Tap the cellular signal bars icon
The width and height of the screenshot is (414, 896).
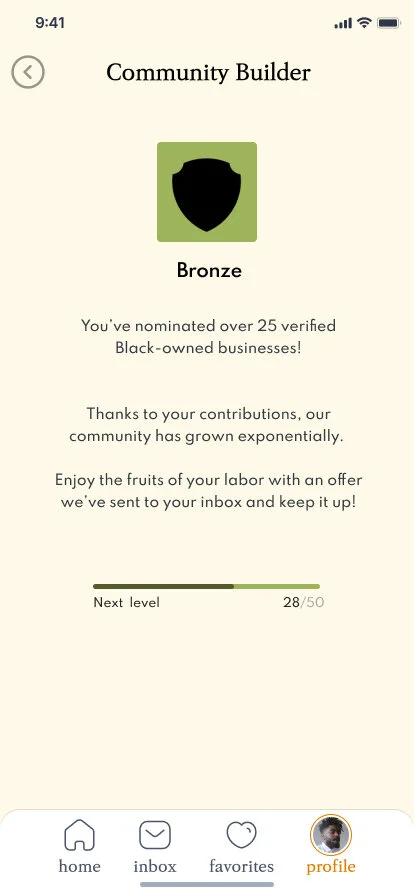(x=343, y=23)
